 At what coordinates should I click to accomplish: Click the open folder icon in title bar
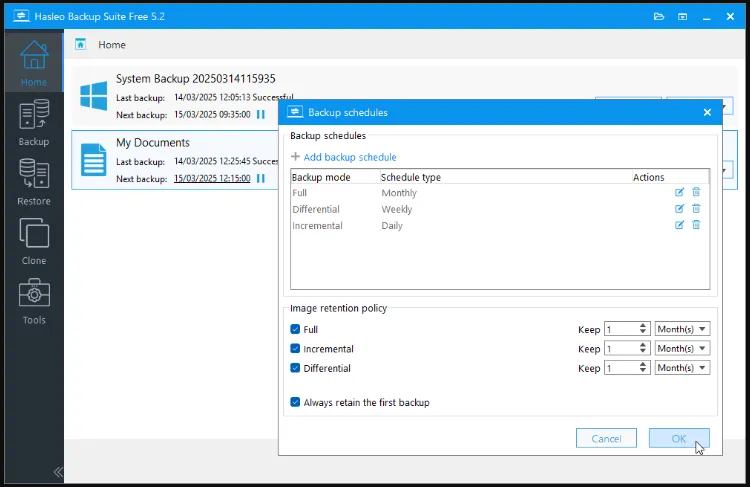point(659,17)
